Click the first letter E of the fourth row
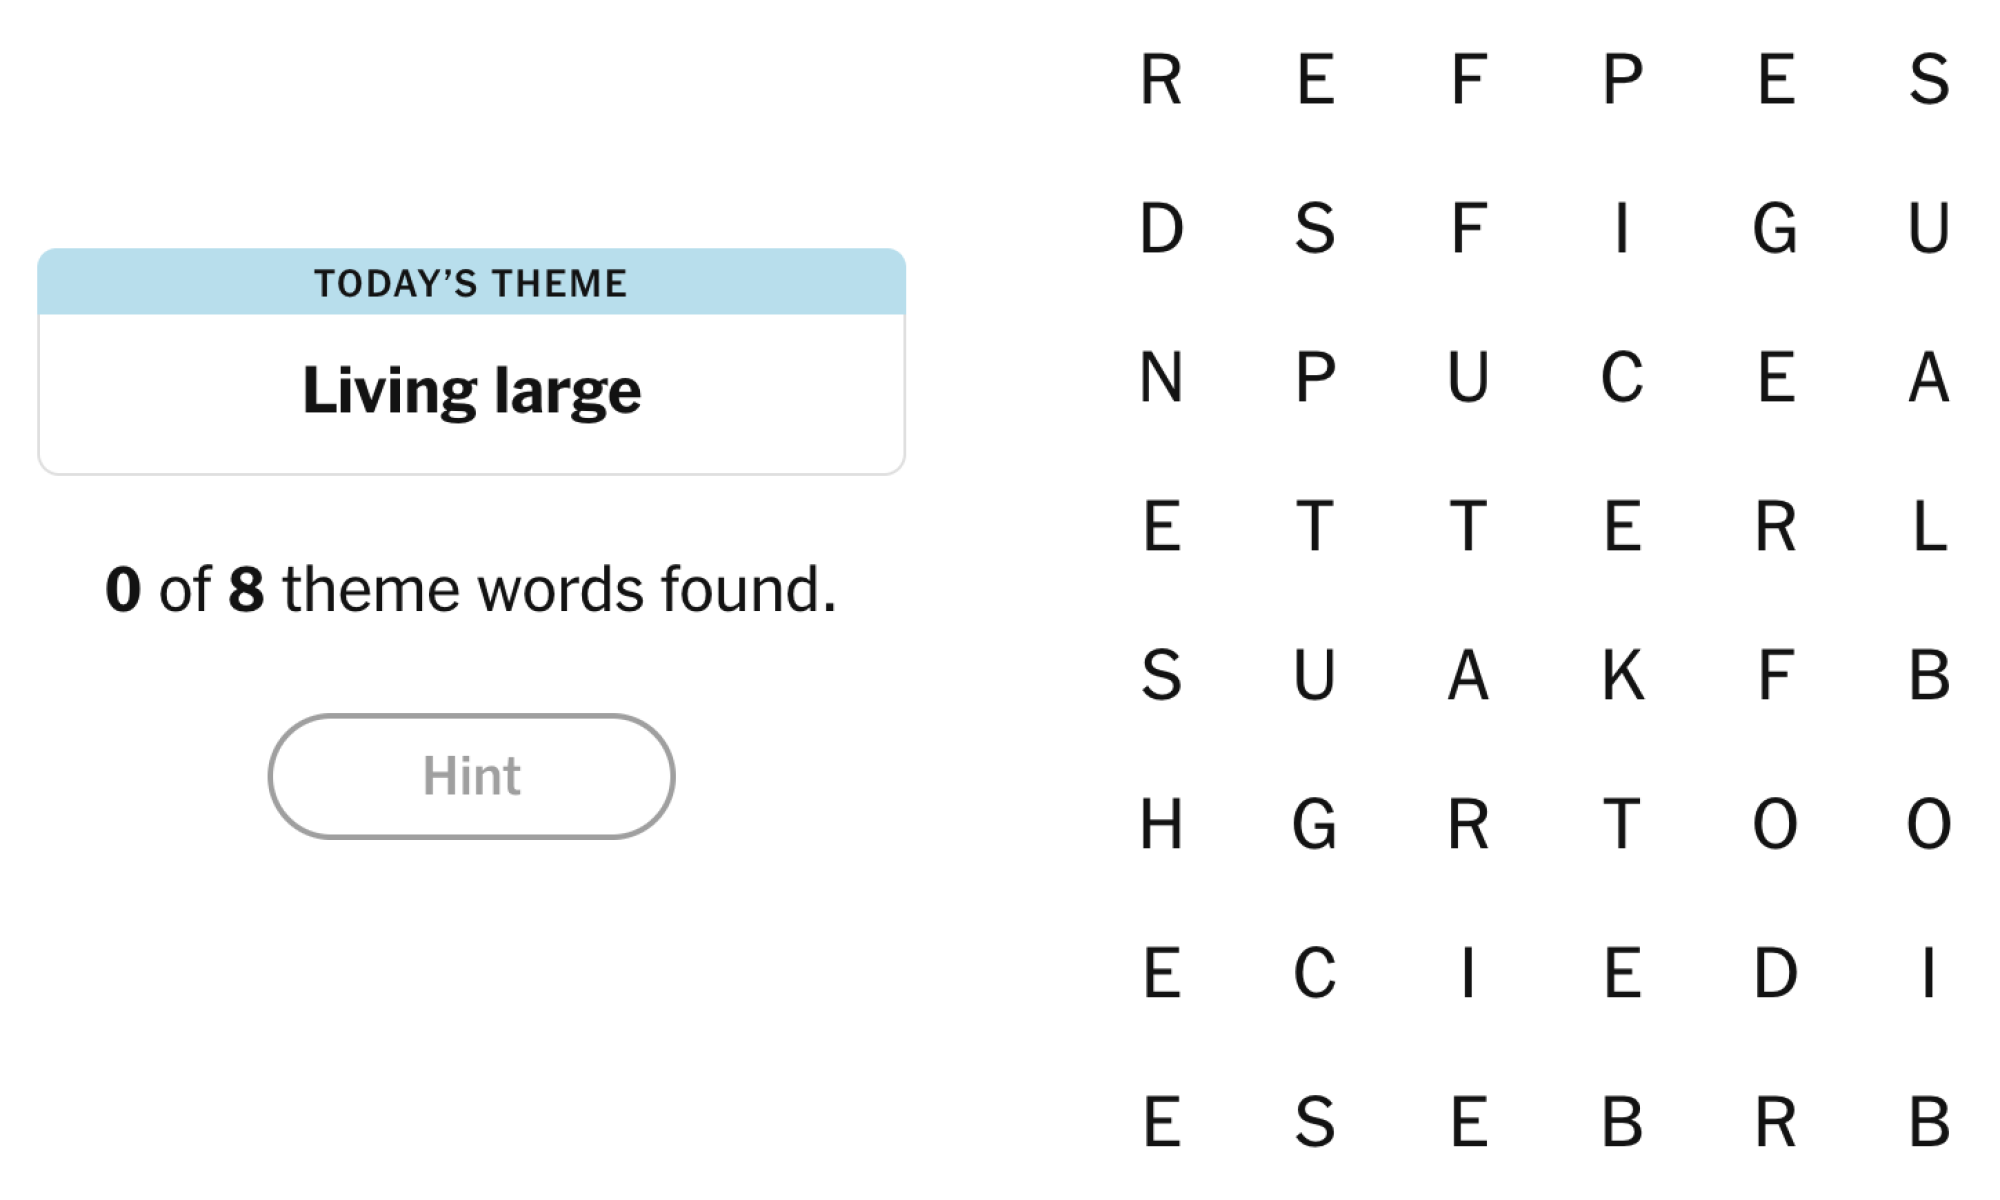2000x1200 pixels. pyautogui.click(x=1160, y=528)
